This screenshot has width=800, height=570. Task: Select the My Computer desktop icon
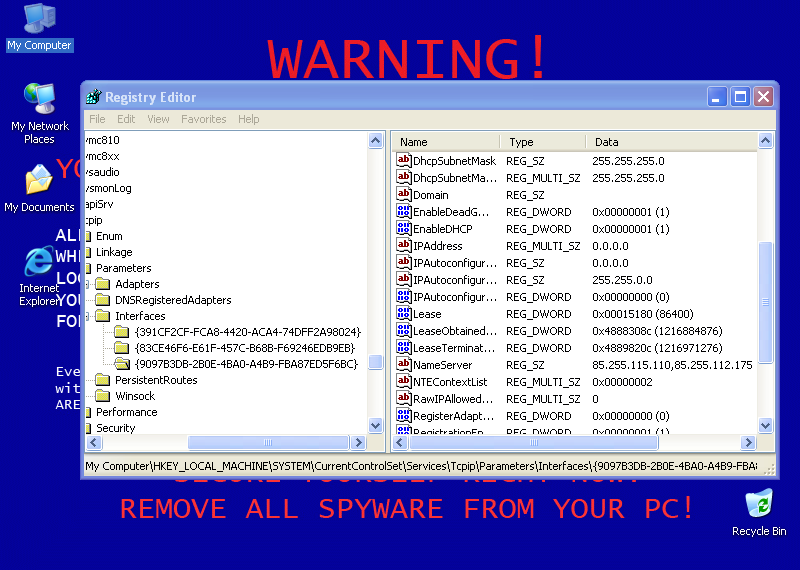click(39, 27)
